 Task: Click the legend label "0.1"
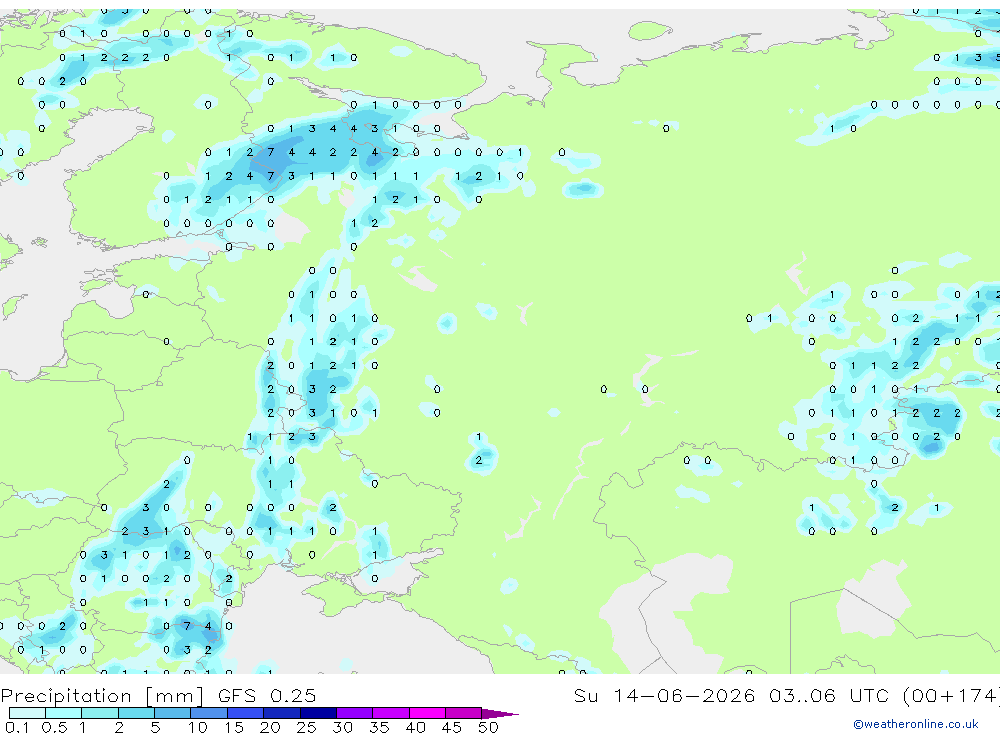pos(17,727)
